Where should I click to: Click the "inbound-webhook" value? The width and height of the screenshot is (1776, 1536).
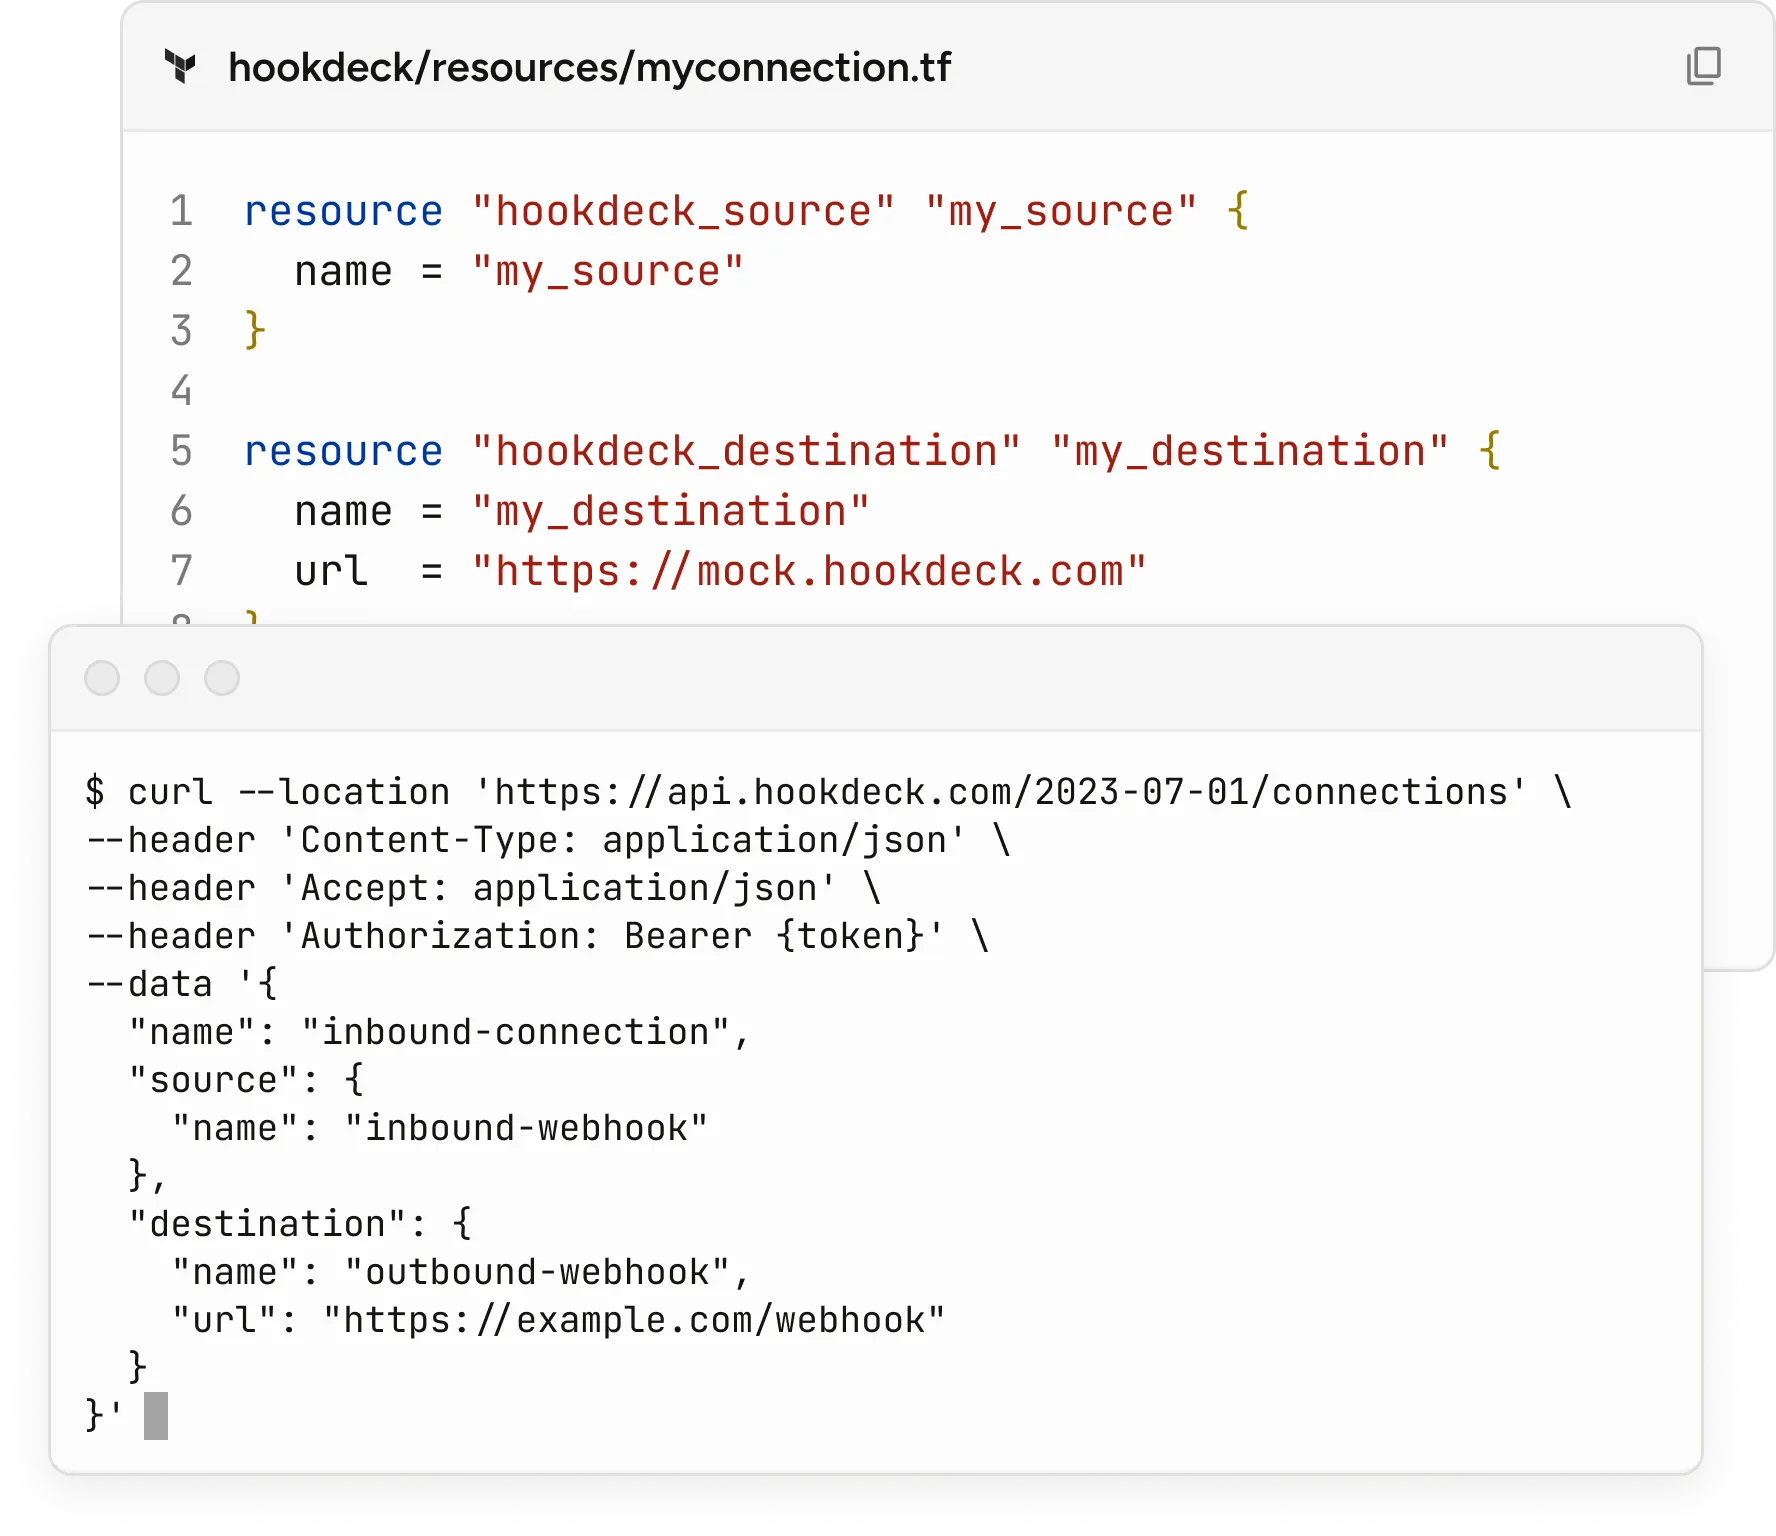(526, 1128)
